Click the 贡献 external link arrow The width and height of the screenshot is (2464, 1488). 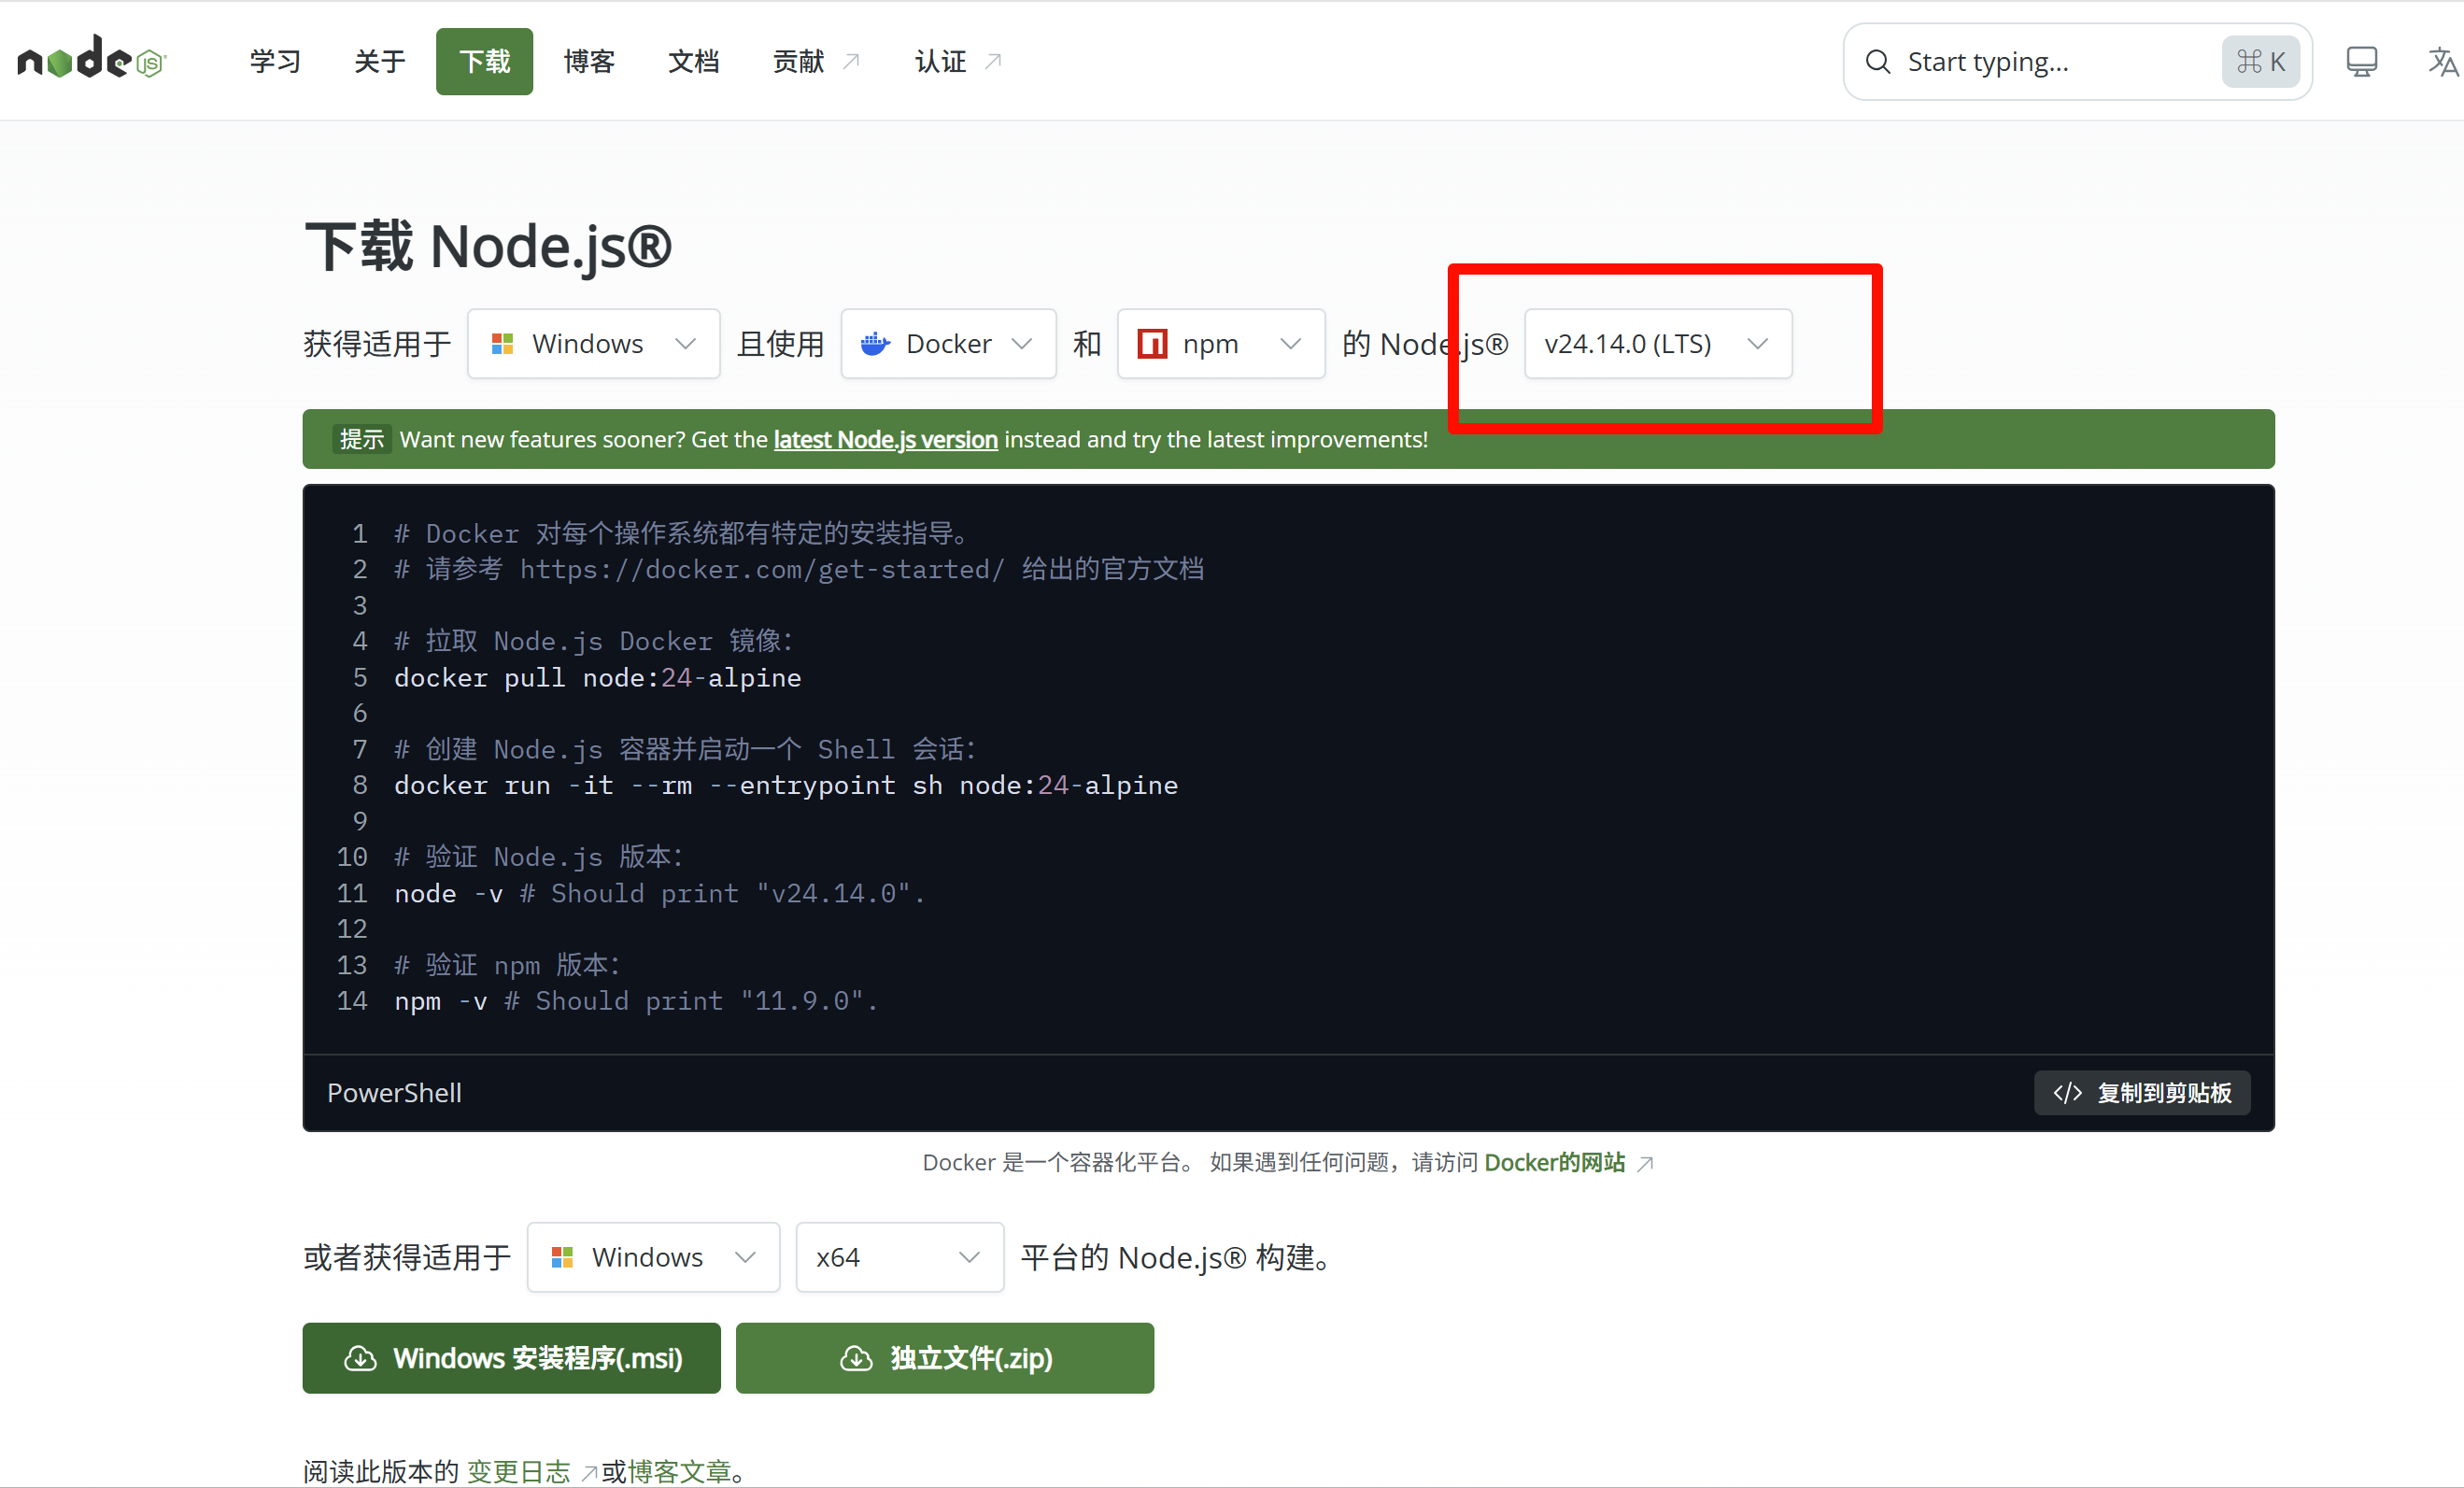[x=851, y=62]
